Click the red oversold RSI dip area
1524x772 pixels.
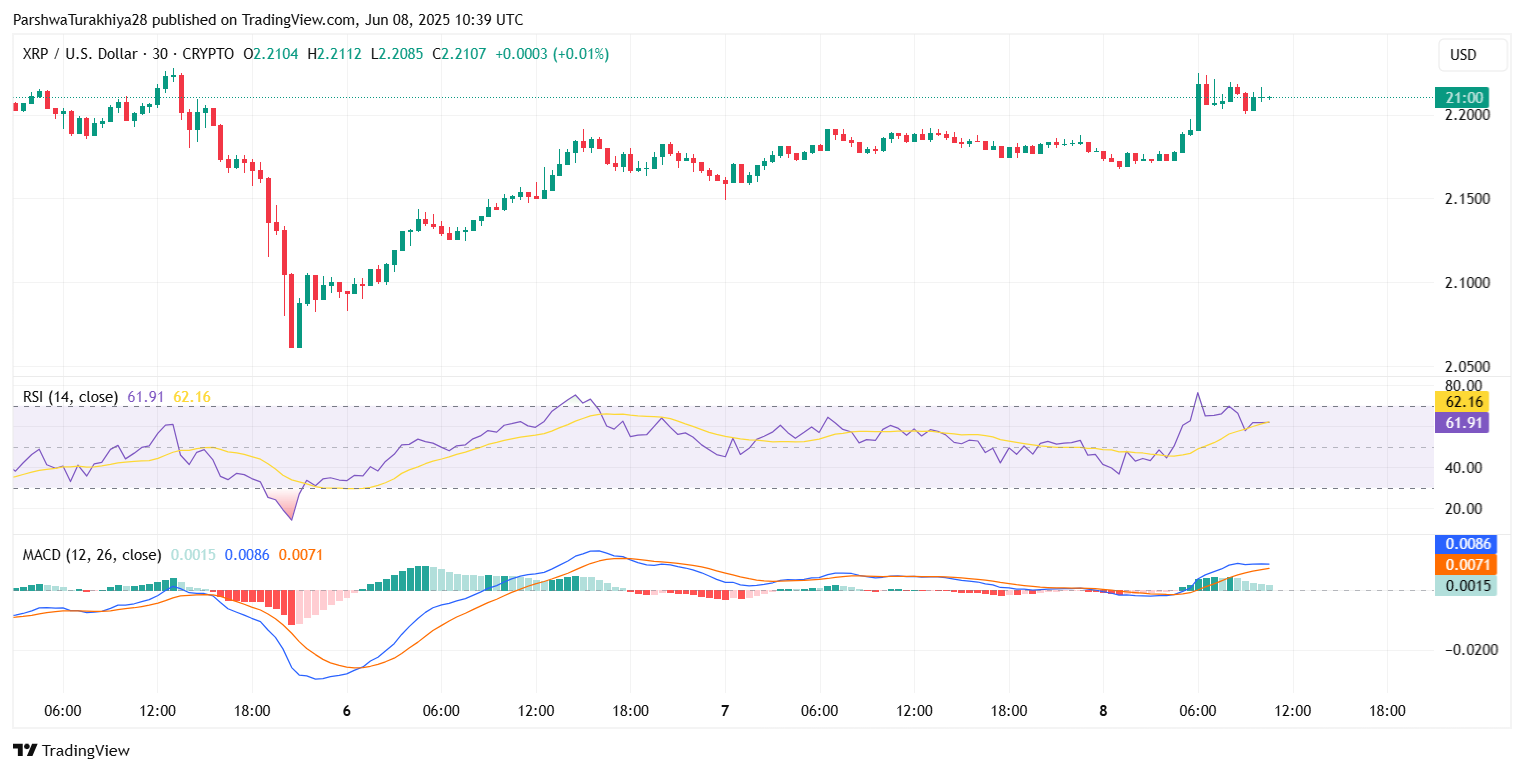[289, 503]
